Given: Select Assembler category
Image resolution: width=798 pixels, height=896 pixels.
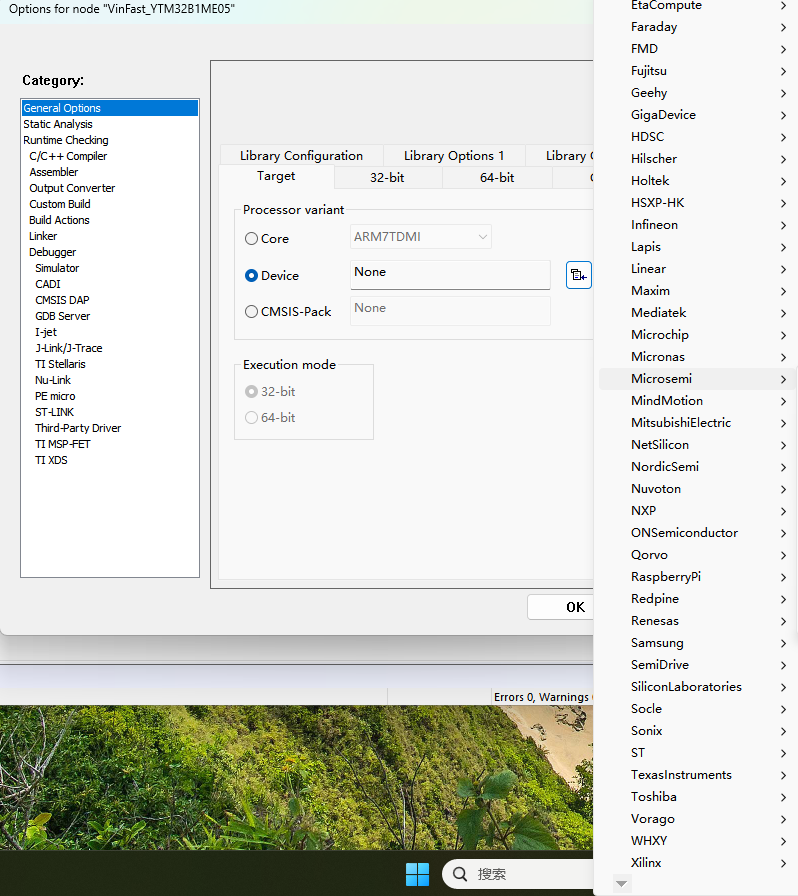Looking at the screenshot, I should click(x=54, y=172).
